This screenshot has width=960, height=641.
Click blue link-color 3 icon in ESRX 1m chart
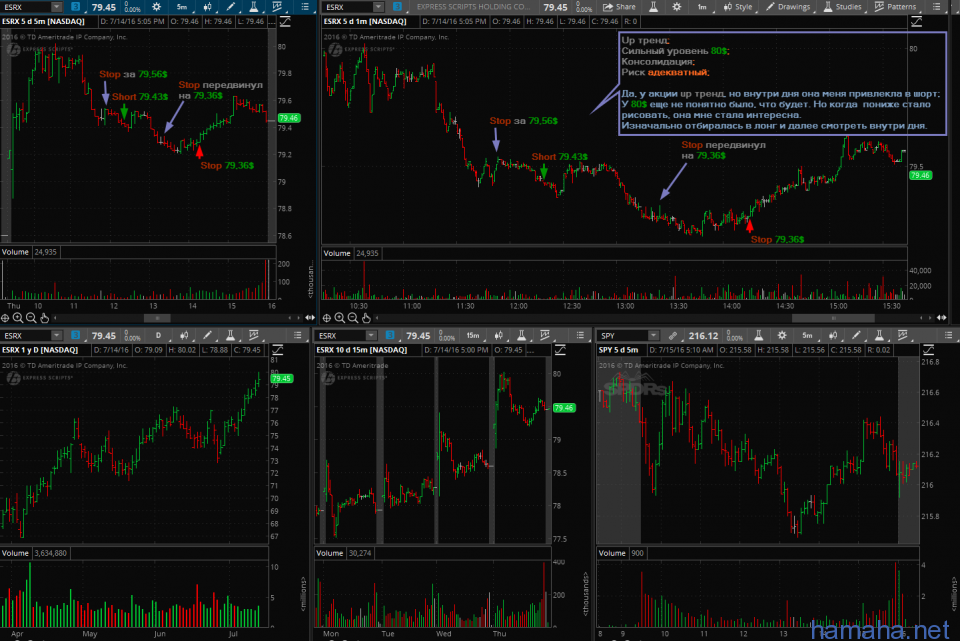(x=397, y=7)
